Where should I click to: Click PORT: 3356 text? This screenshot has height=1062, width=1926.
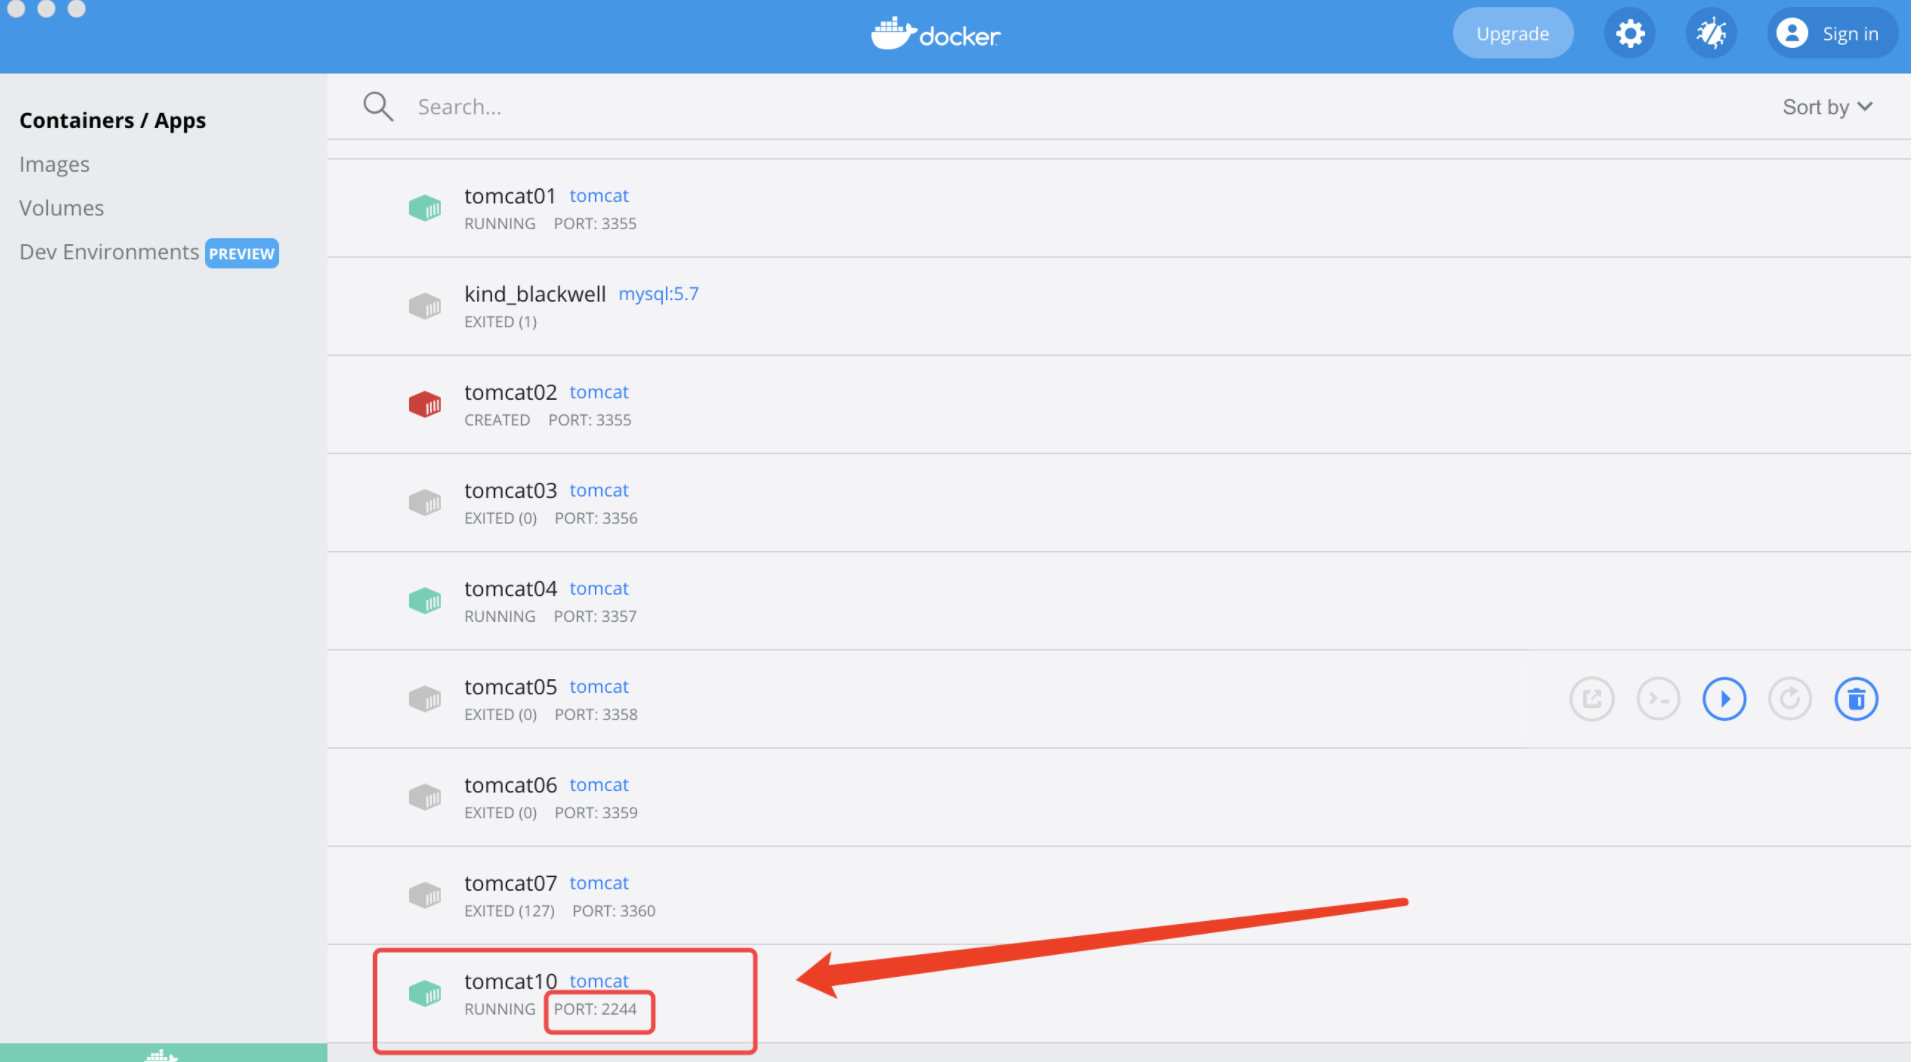coord(596,518)
